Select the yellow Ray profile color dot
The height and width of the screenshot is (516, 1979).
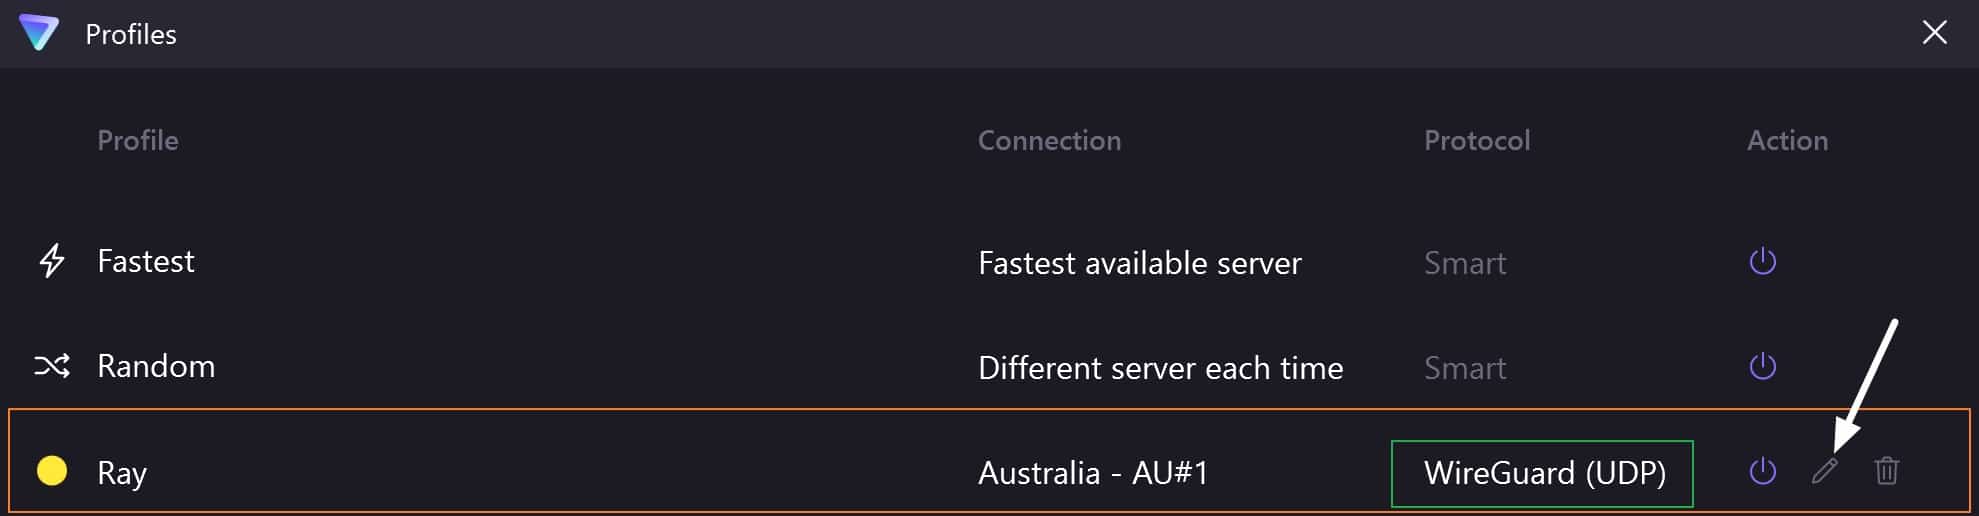(52, 470)
